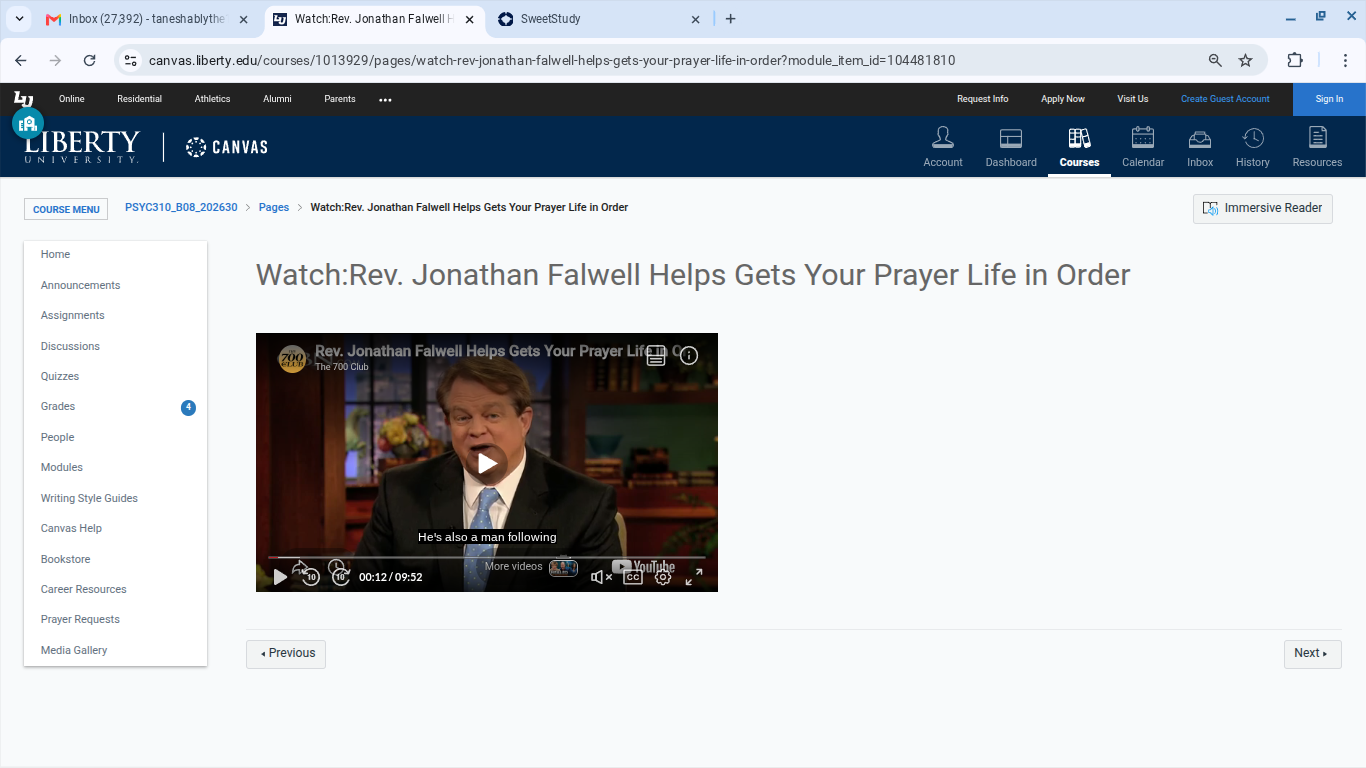This screenshot has width=1366, height=768.
Task: Toggle closed captions CC button
Action: click(633, 577)
